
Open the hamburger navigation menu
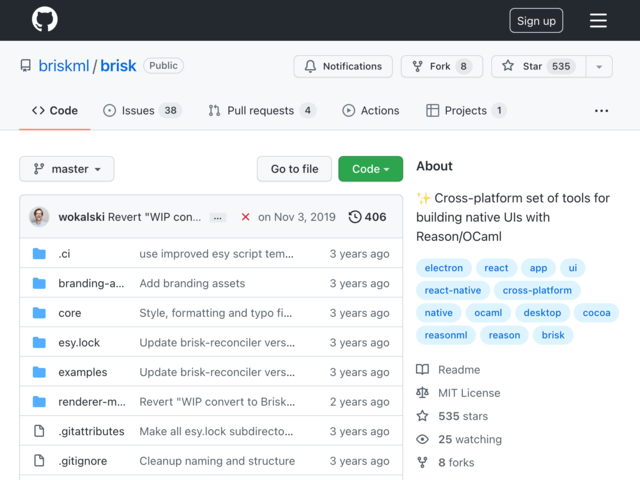598,20
